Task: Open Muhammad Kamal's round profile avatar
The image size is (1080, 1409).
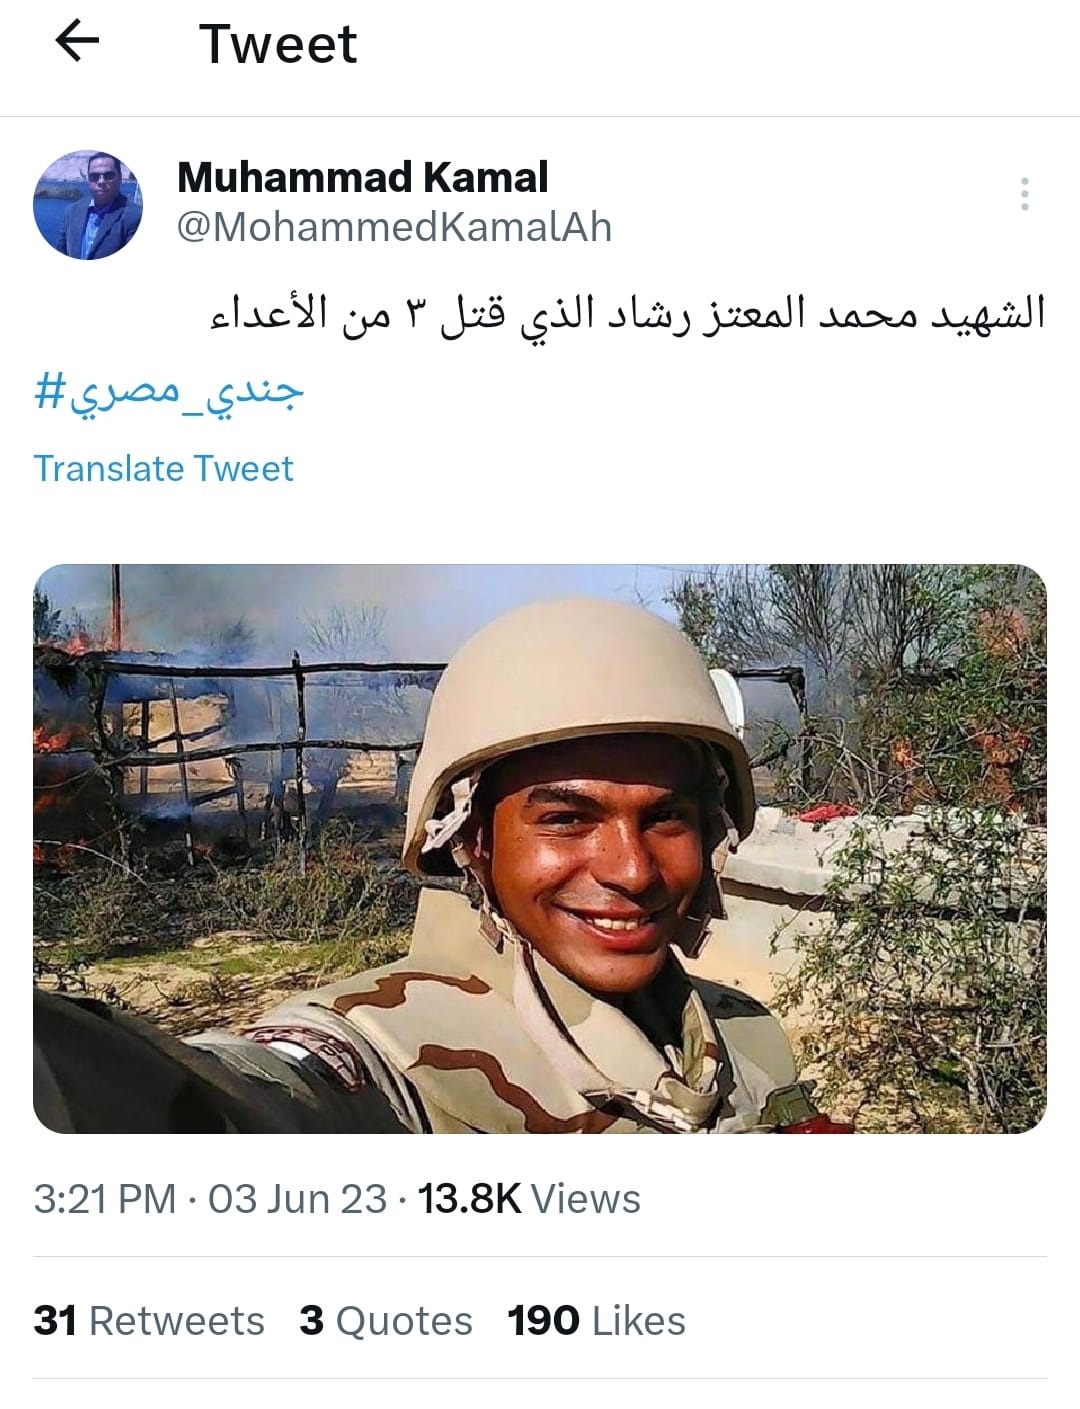Action: click(x=88, y=205)
